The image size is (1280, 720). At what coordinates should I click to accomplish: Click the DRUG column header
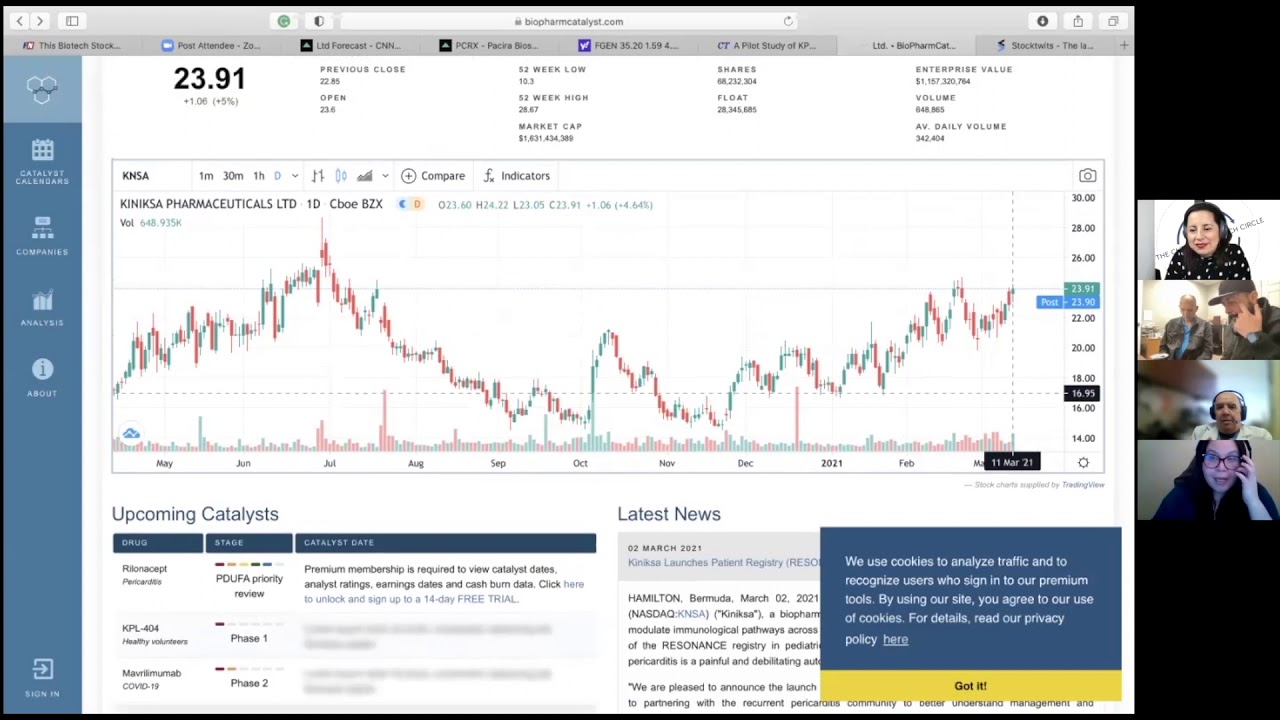point(157,543)
